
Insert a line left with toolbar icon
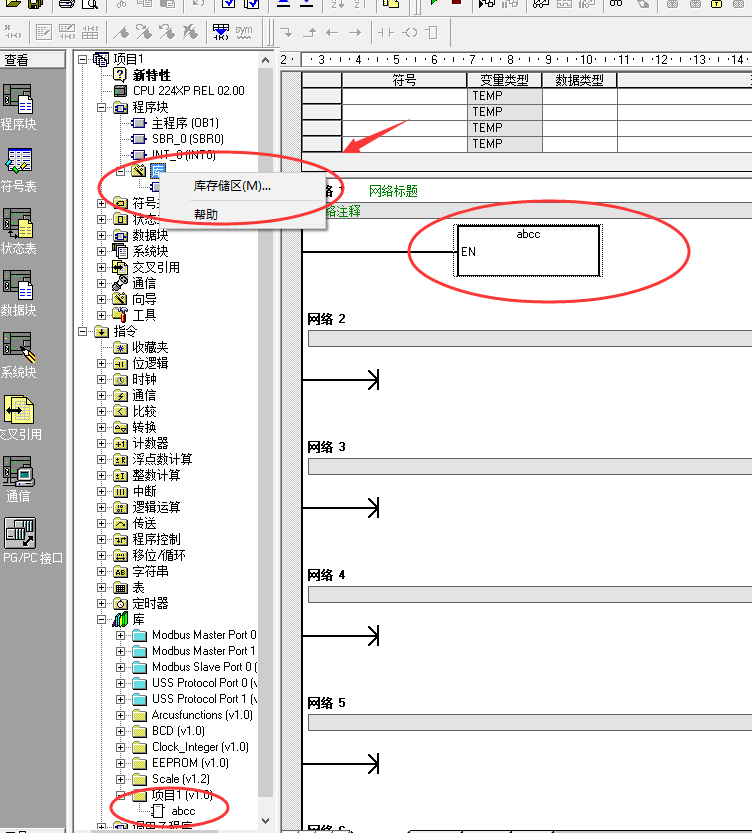pos(332,32)
